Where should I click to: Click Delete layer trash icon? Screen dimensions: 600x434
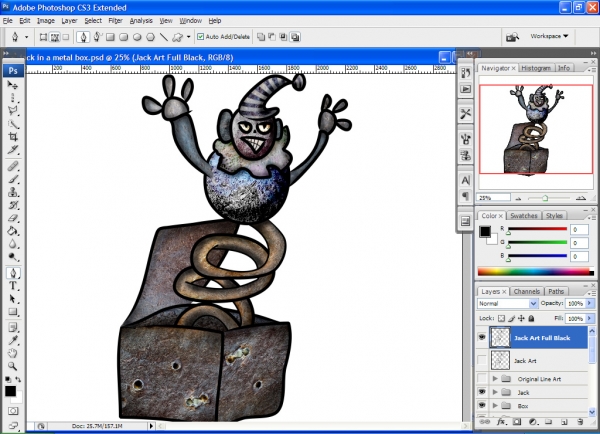(580, 422)
